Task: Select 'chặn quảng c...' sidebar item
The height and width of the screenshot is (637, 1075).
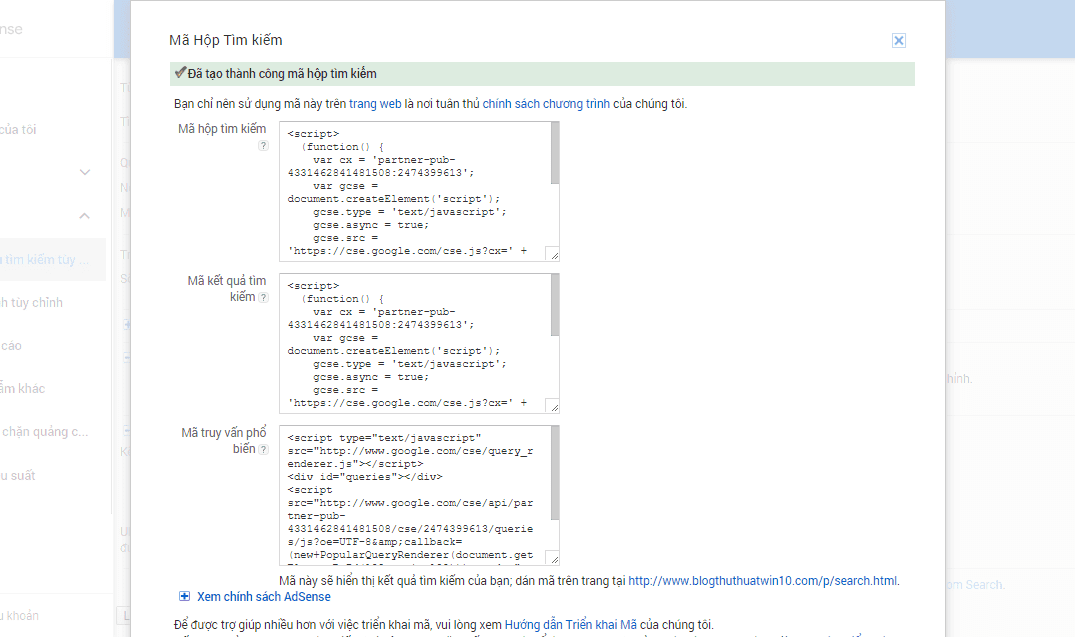Action: point(45,432)
